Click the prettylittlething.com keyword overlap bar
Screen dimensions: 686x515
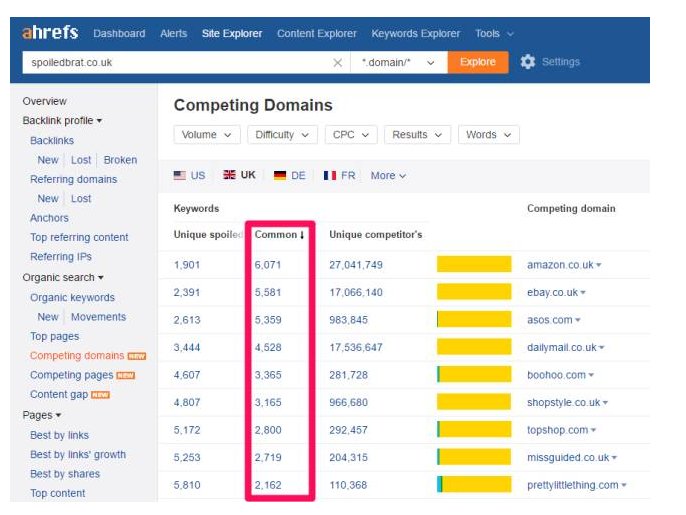tap(474, 485)
